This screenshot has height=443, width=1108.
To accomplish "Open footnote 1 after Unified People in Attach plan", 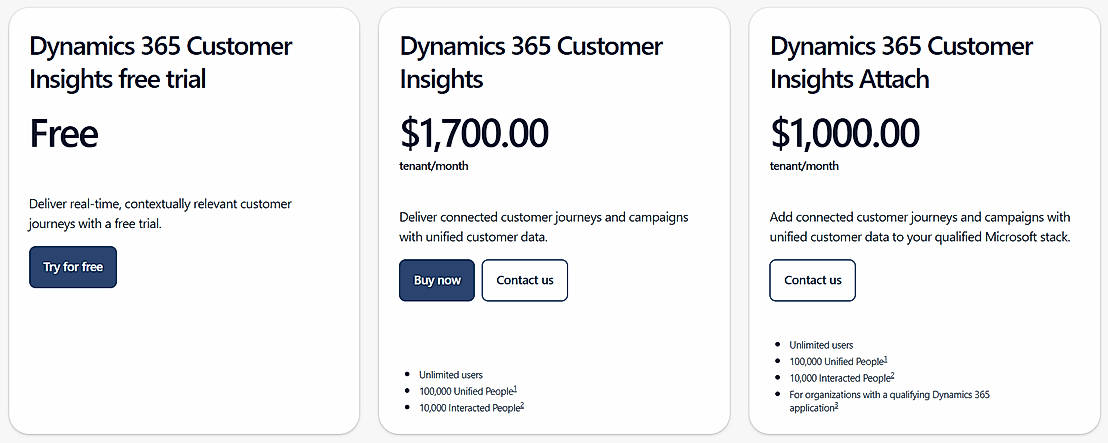I will (x=885, y=358).
